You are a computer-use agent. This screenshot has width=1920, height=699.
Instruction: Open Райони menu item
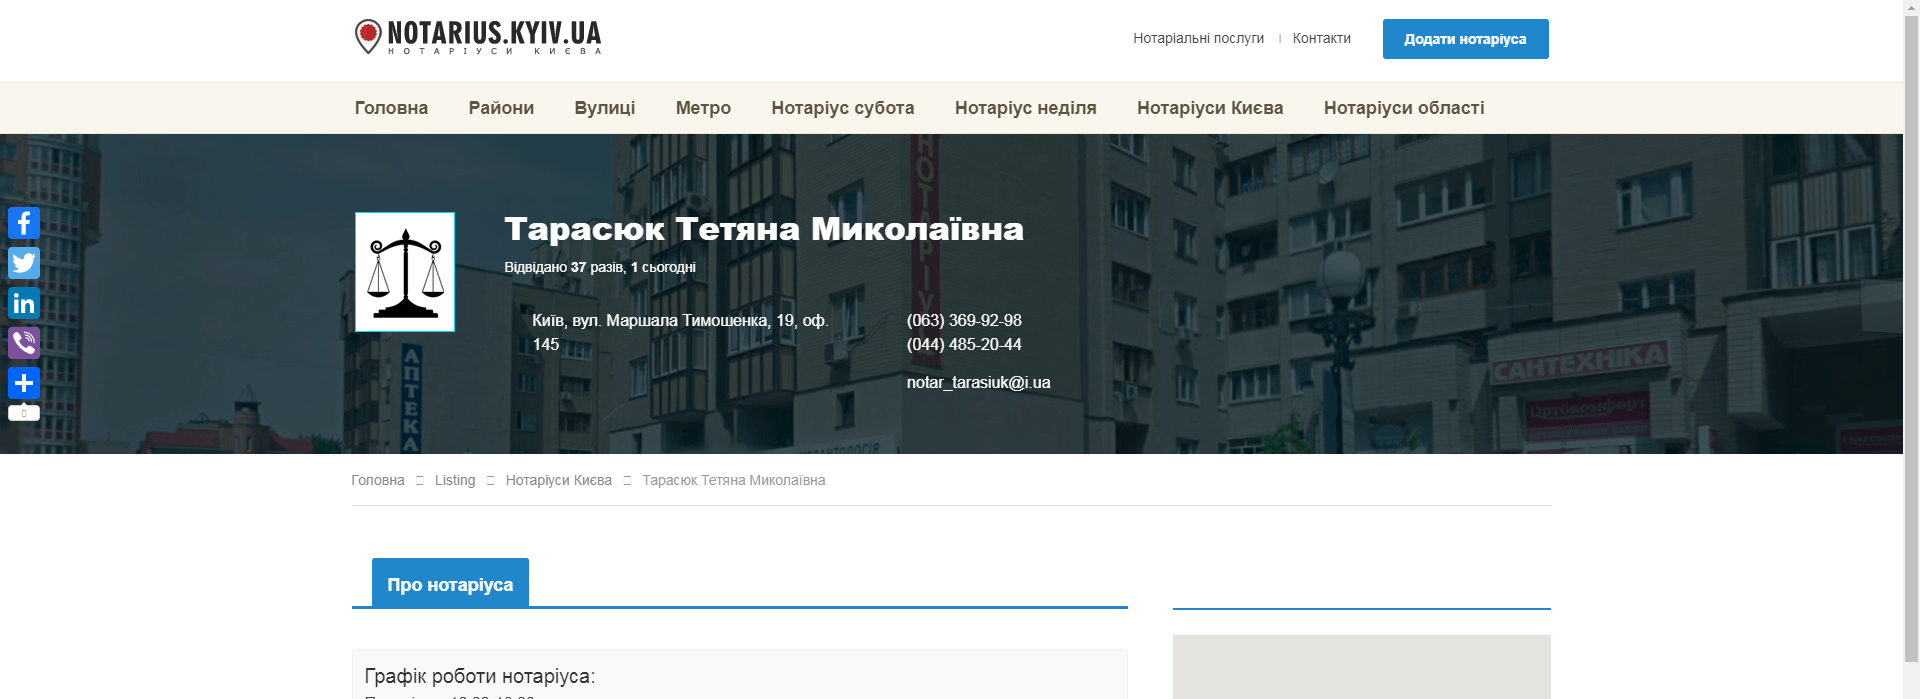[501, 108]
